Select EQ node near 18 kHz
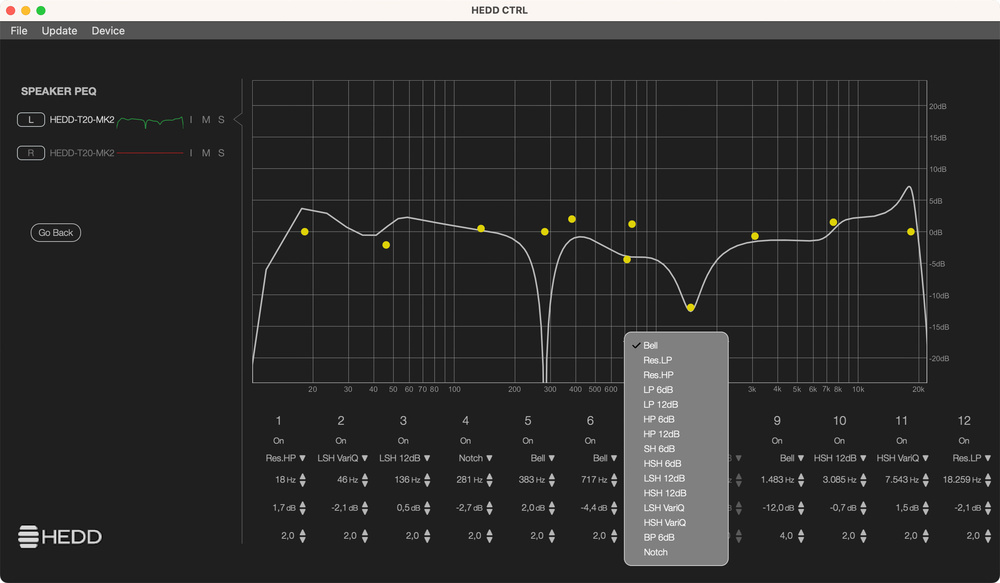 911,232
